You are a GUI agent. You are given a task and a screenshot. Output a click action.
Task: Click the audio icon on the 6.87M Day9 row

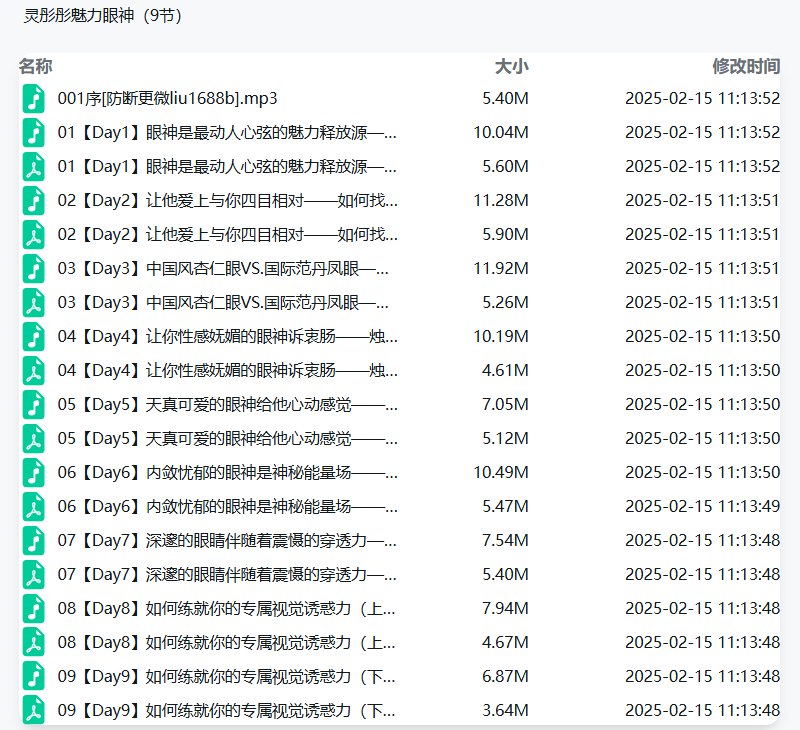coord(34,677)
